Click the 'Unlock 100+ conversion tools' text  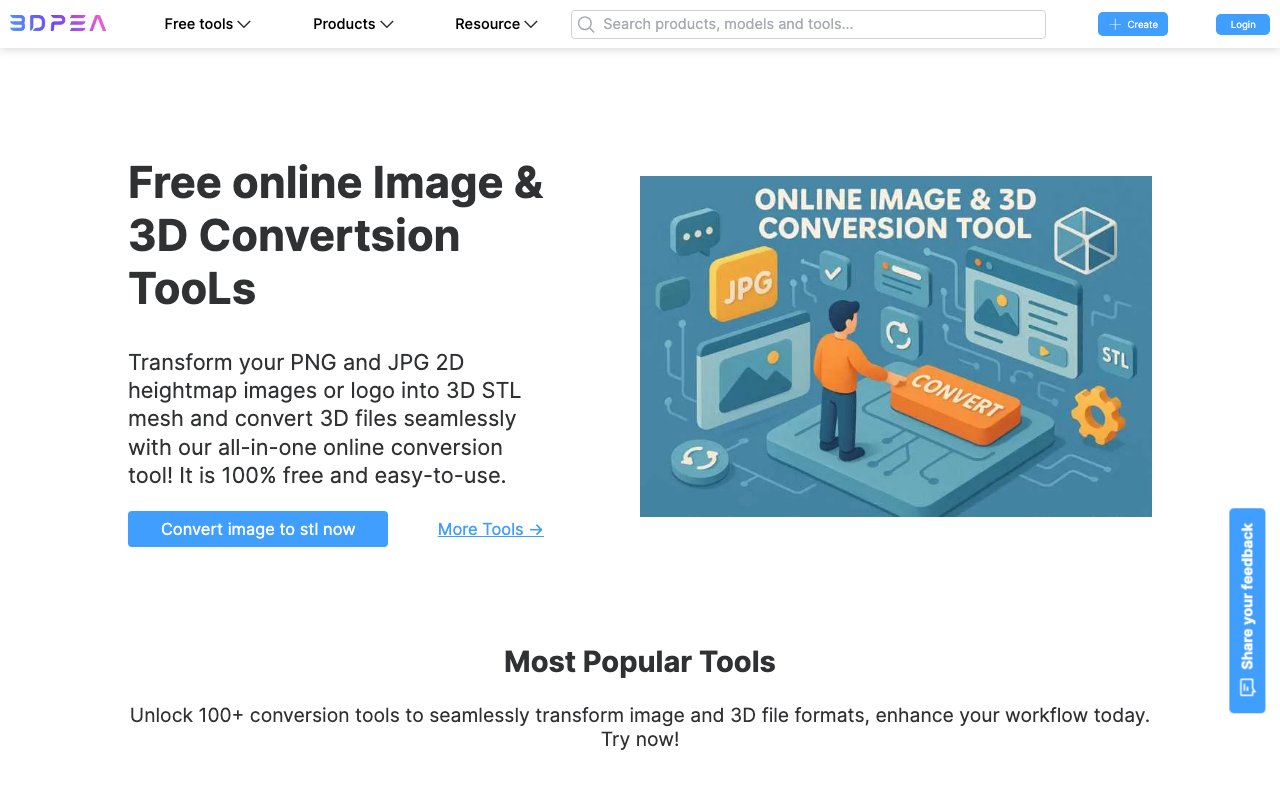(x=640, y=727)
